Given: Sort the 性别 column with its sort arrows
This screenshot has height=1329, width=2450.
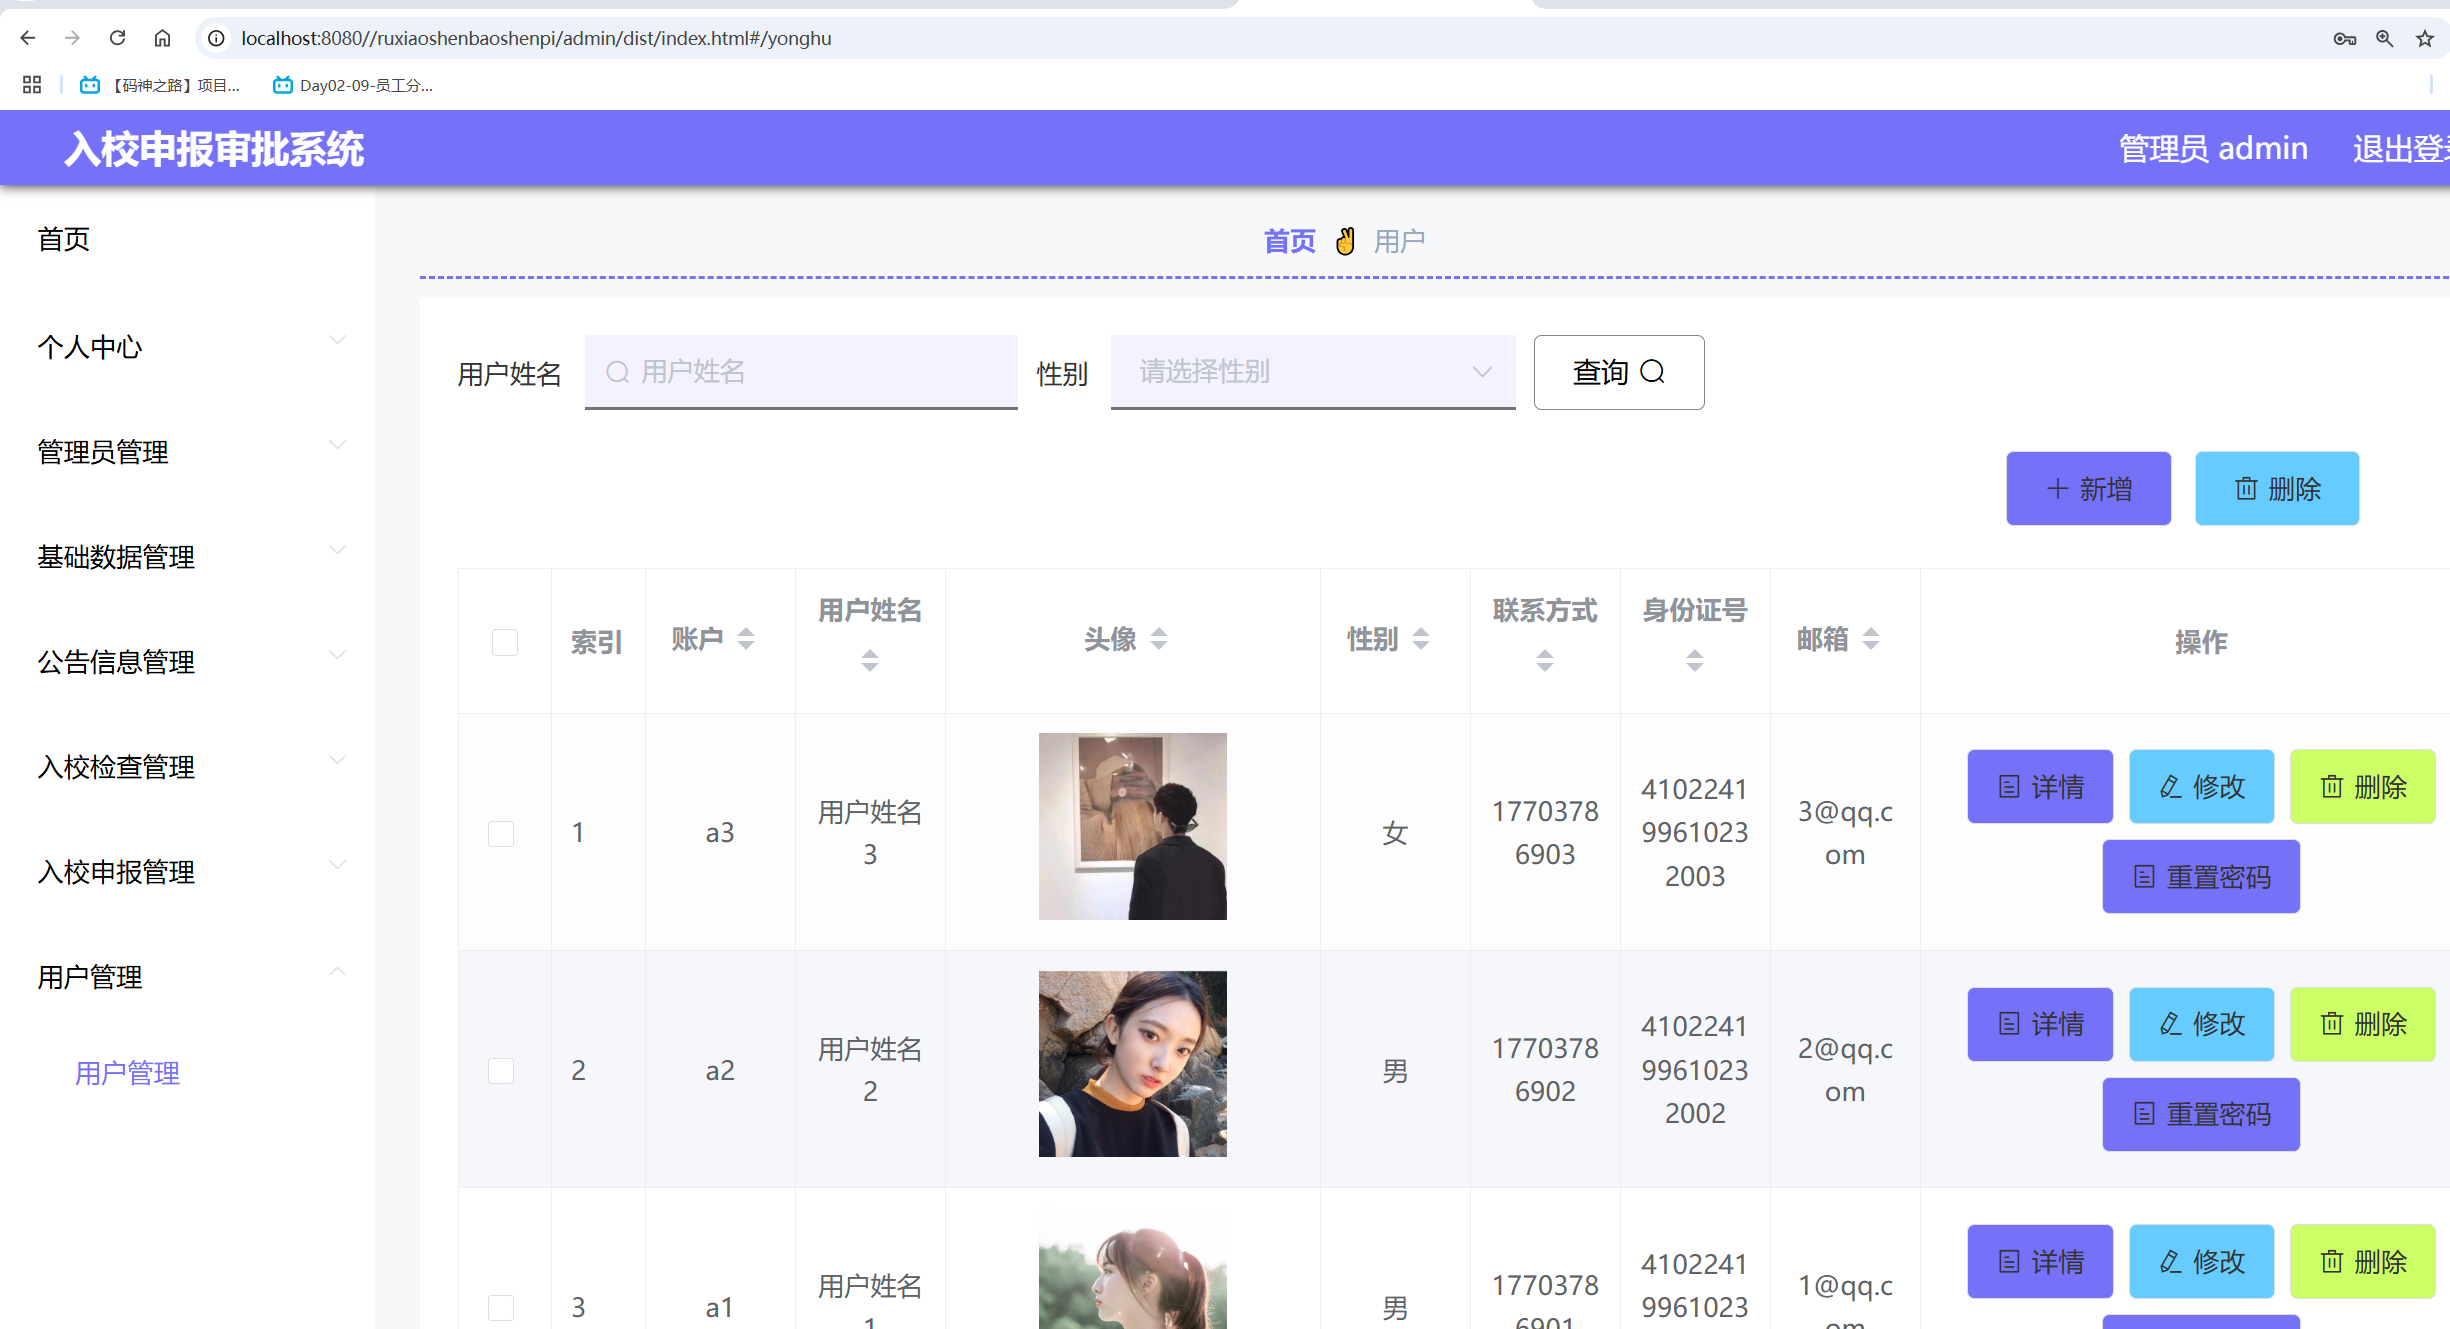Looking at the screenshot, I should 1421,639.
